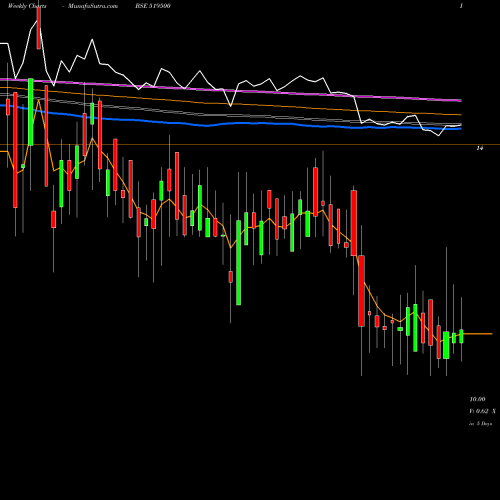
Task: Click the large red candle starting the sharp drop
Action: pyautogui.click(x=354, y=223)
